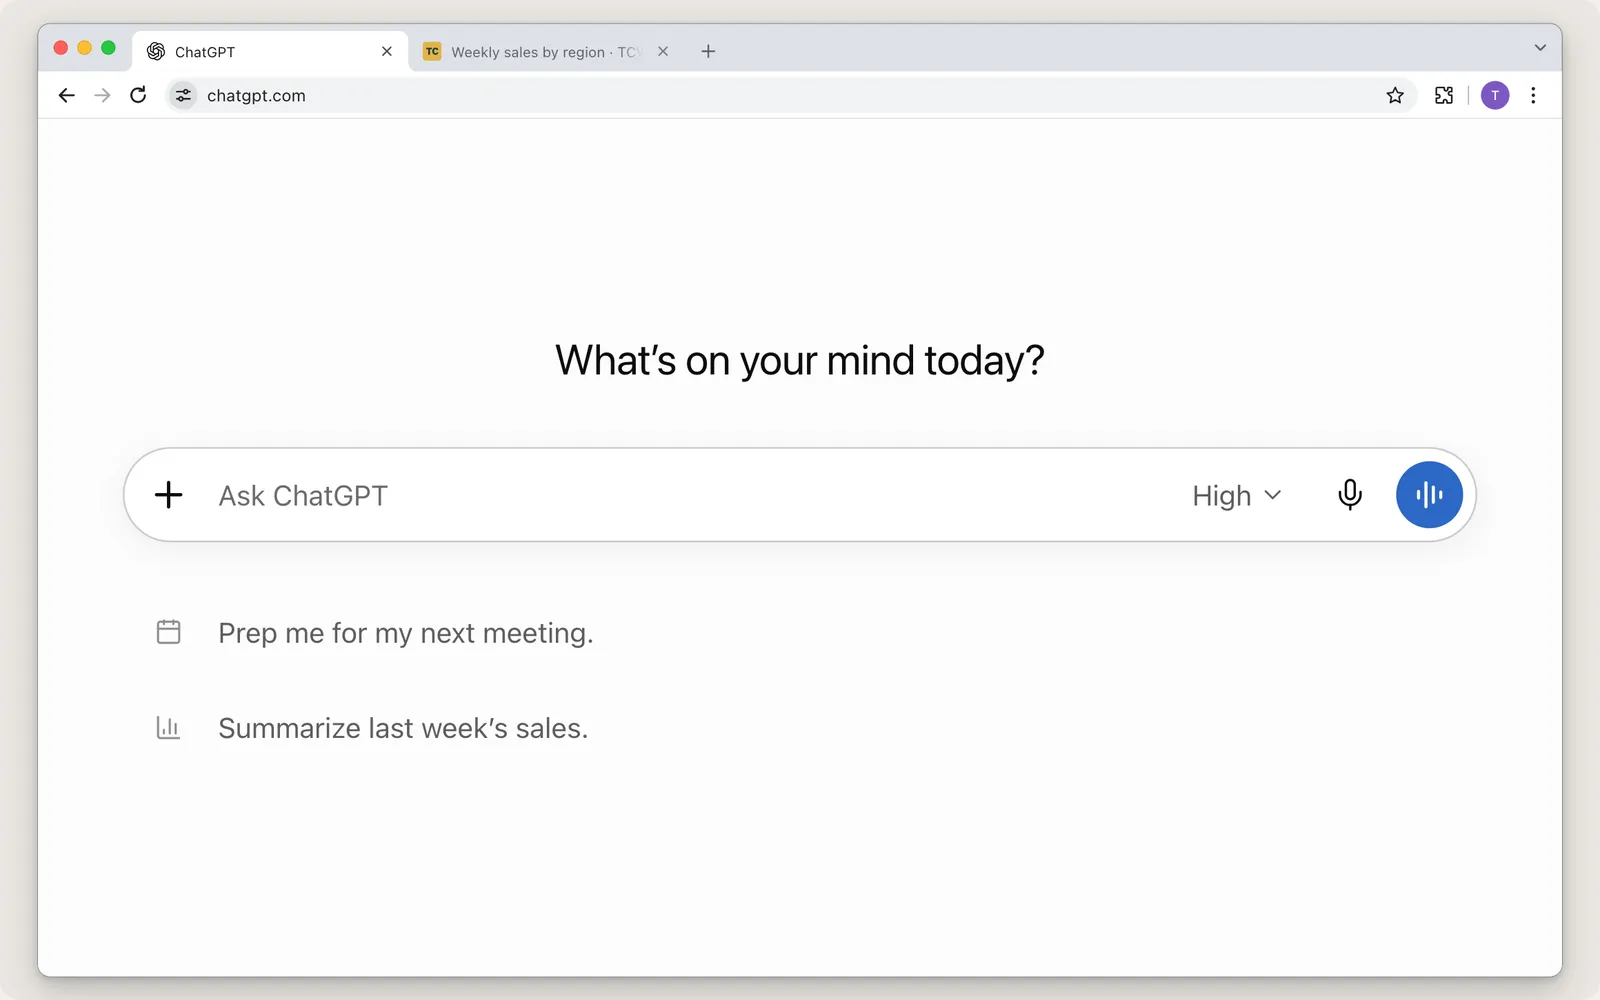
Task: Open the purple T profile avatar
Action: tap(1495, 96)
